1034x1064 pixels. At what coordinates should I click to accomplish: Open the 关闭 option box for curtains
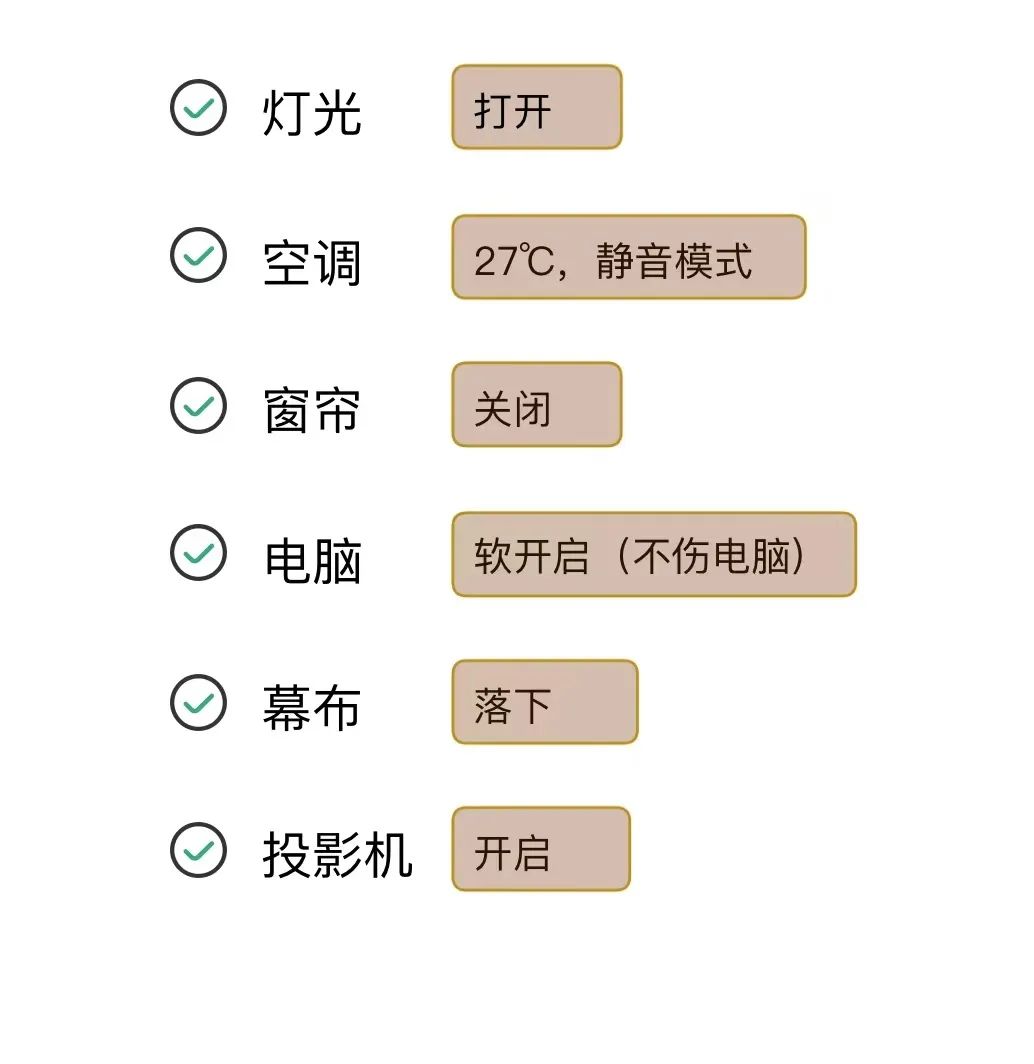[x=536, y=405]
